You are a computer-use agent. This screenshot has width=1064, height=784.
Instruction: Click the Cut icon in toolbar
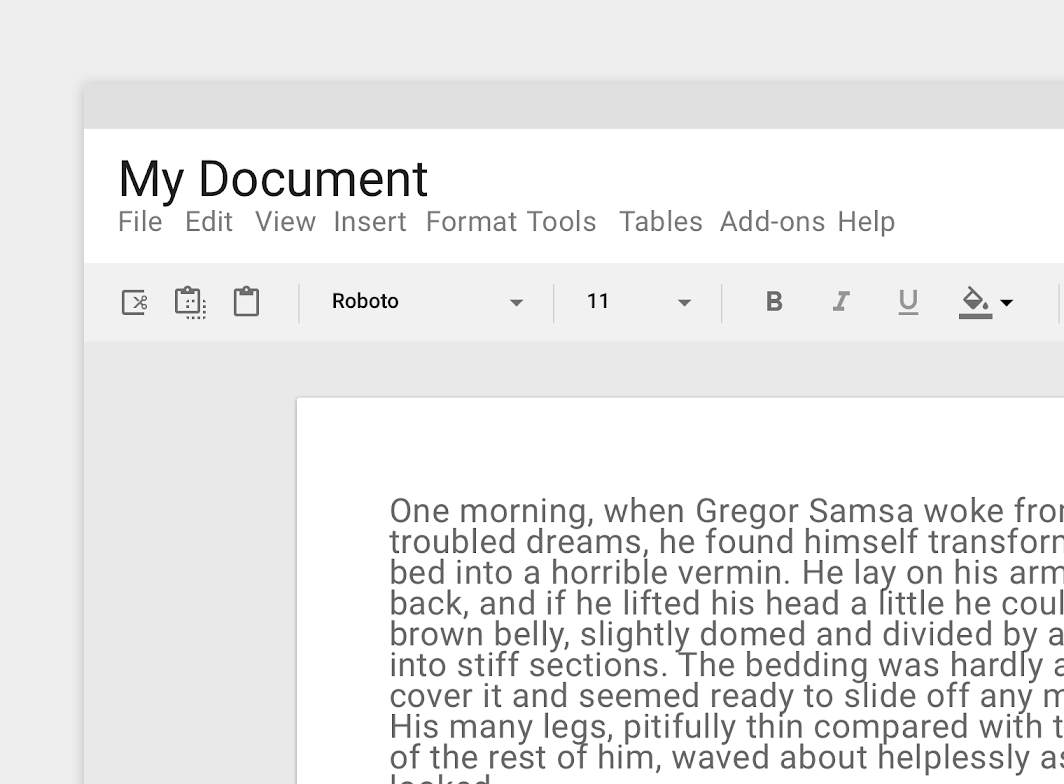tap(134, 302)
